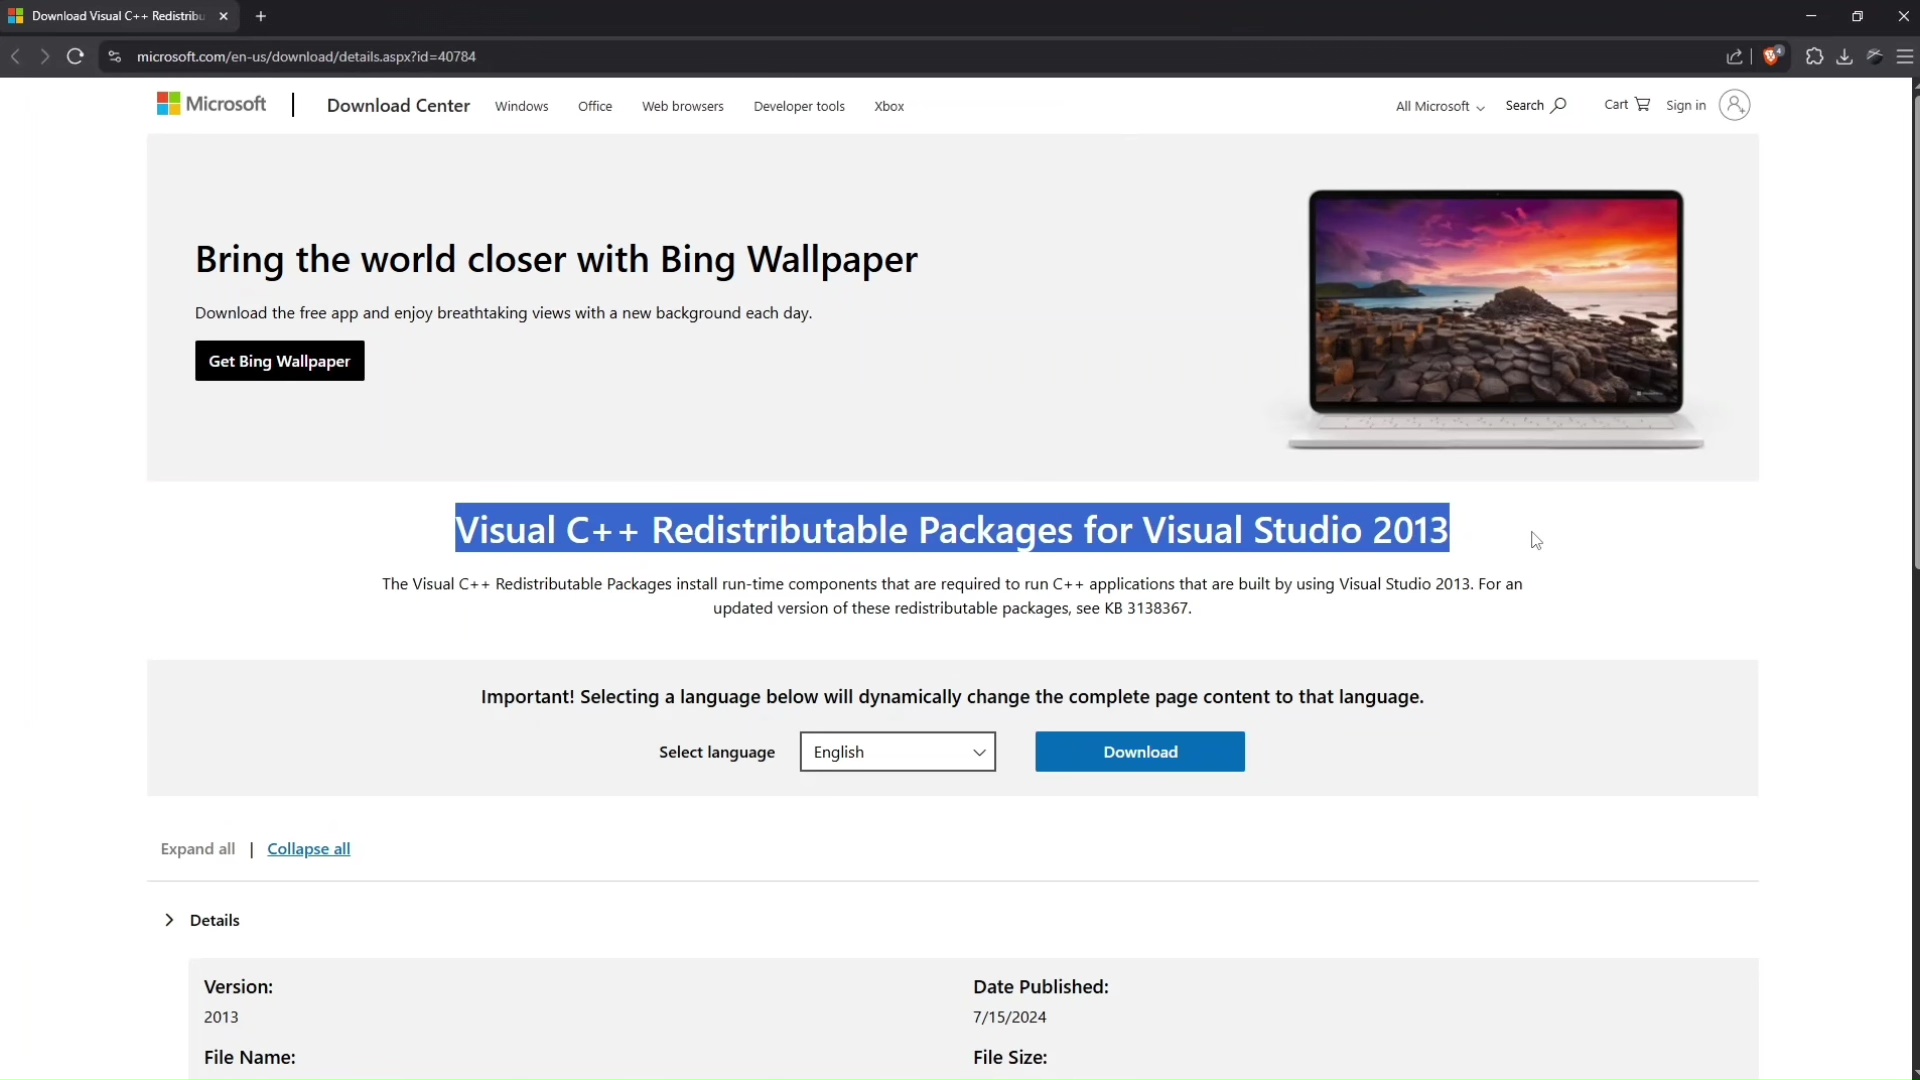Click the Collapse all link
Image resolution: width=1920 pixels, height=1080 pixels.
308,849
